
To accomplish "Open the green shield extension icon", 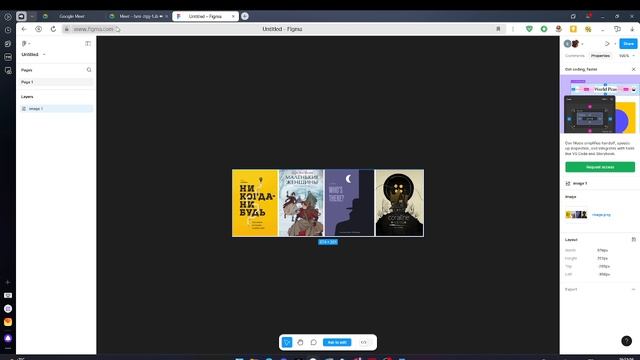I will point(529,29).
